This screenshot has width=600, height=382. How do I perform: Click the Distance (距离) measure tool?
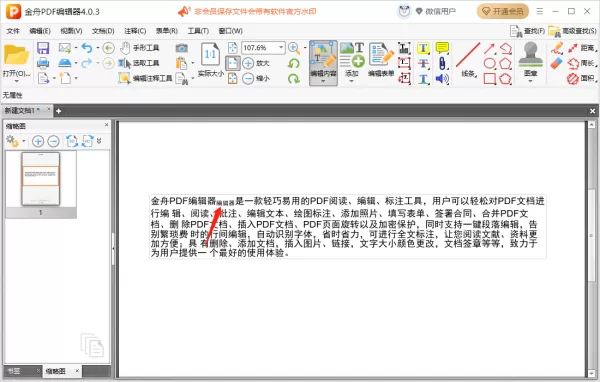point(582,48)
